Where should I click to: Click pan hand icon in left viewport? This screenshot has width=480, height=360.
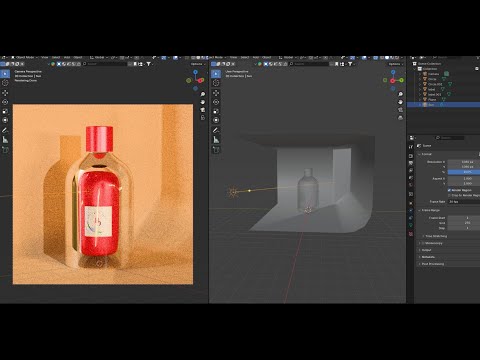tap(203, 102)
